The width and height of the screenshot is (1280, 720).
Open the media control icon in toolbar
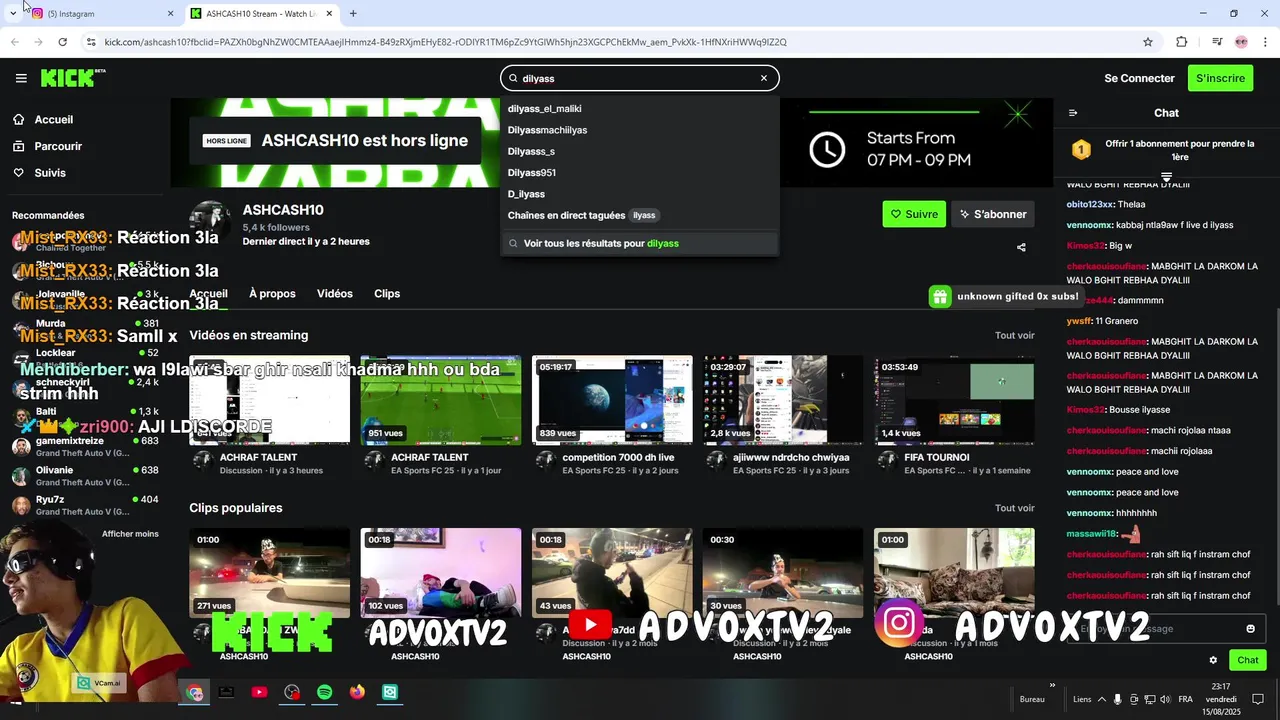pos(1216,42)
